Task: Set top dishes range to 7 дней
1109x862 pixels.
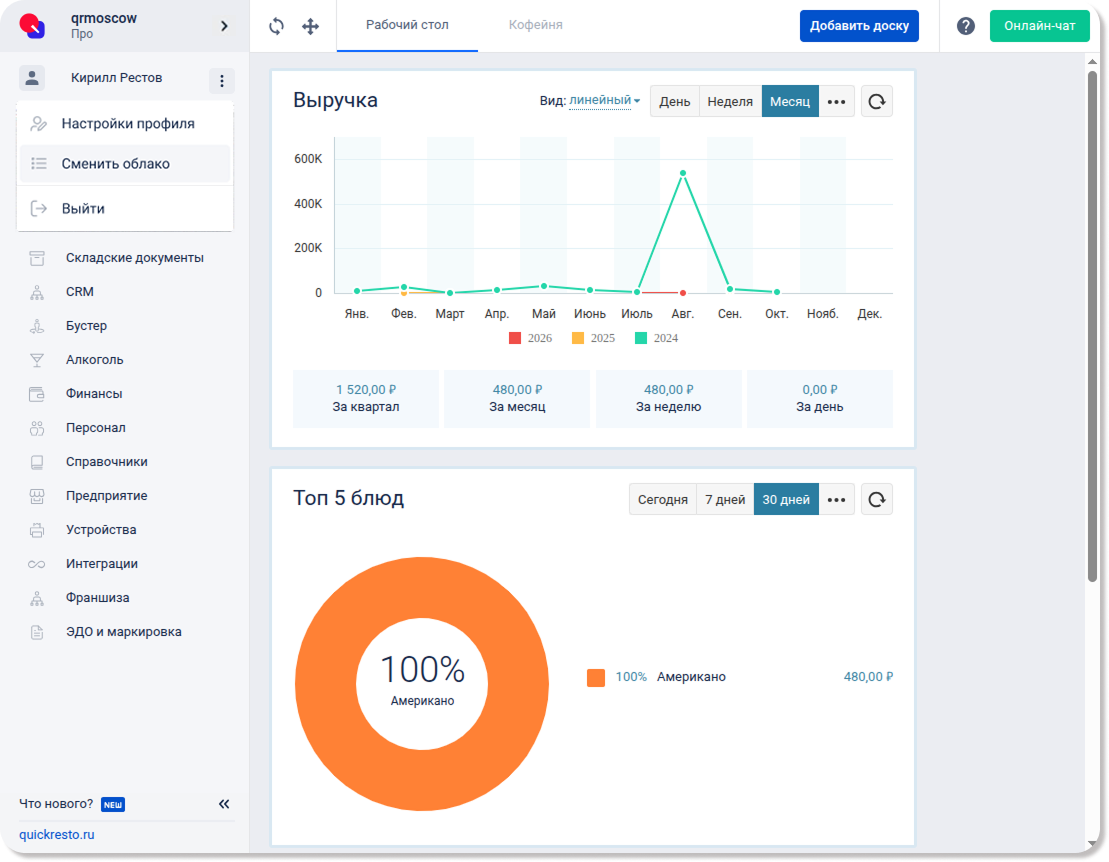Action: click(x=725, y=499)
